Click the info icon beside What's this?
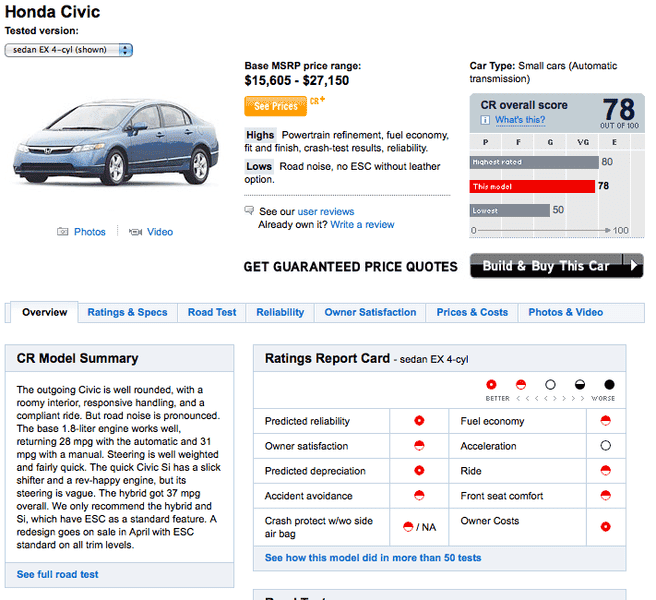The image size is (656, 600). (485, 120)
